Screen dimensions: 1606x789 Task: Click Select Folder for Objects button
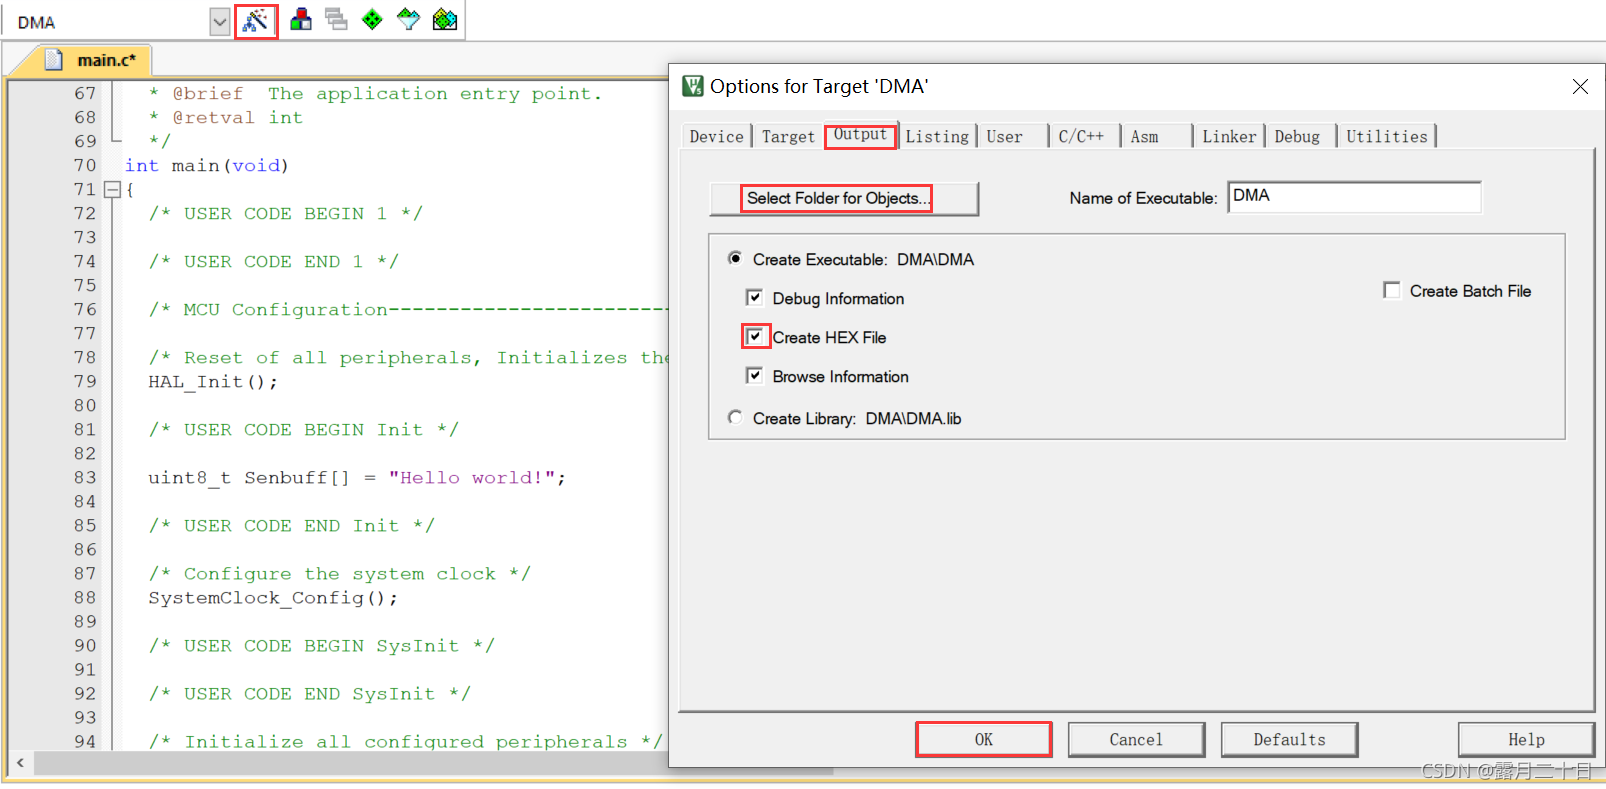point(843,198)
